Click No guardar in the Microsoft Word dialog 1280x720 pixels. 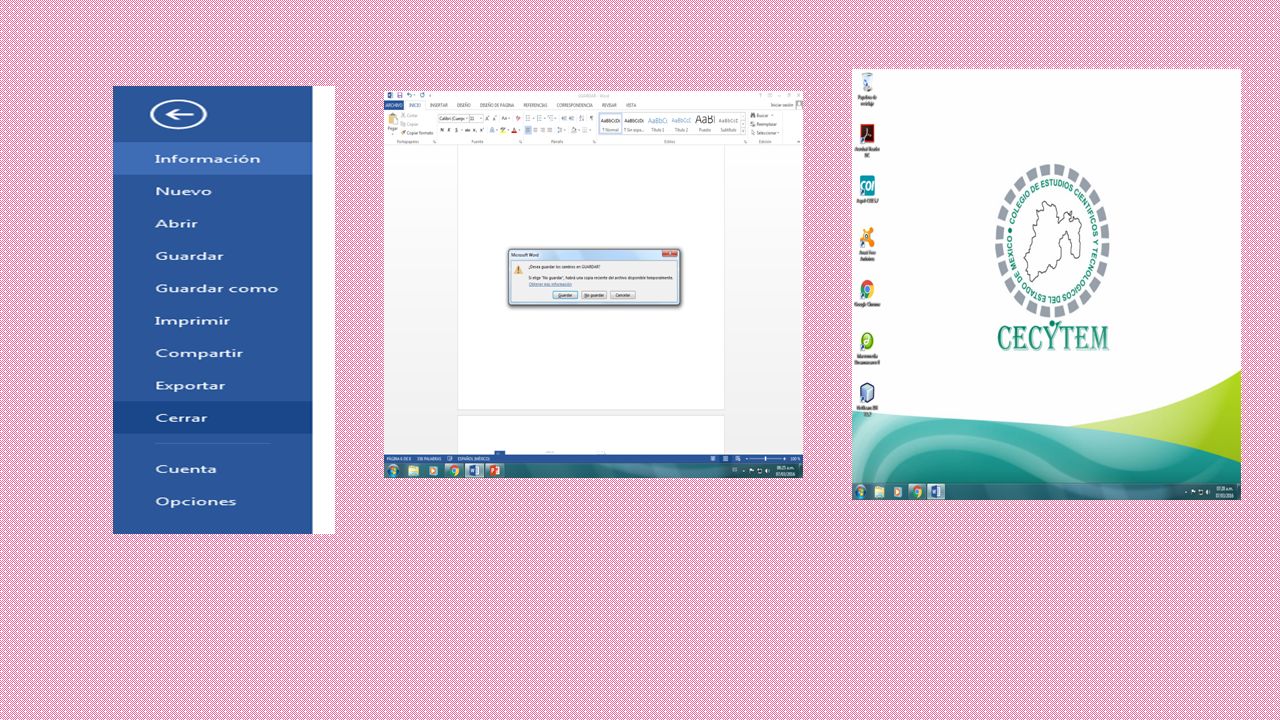pyautogui.click(x=594, y=295)
